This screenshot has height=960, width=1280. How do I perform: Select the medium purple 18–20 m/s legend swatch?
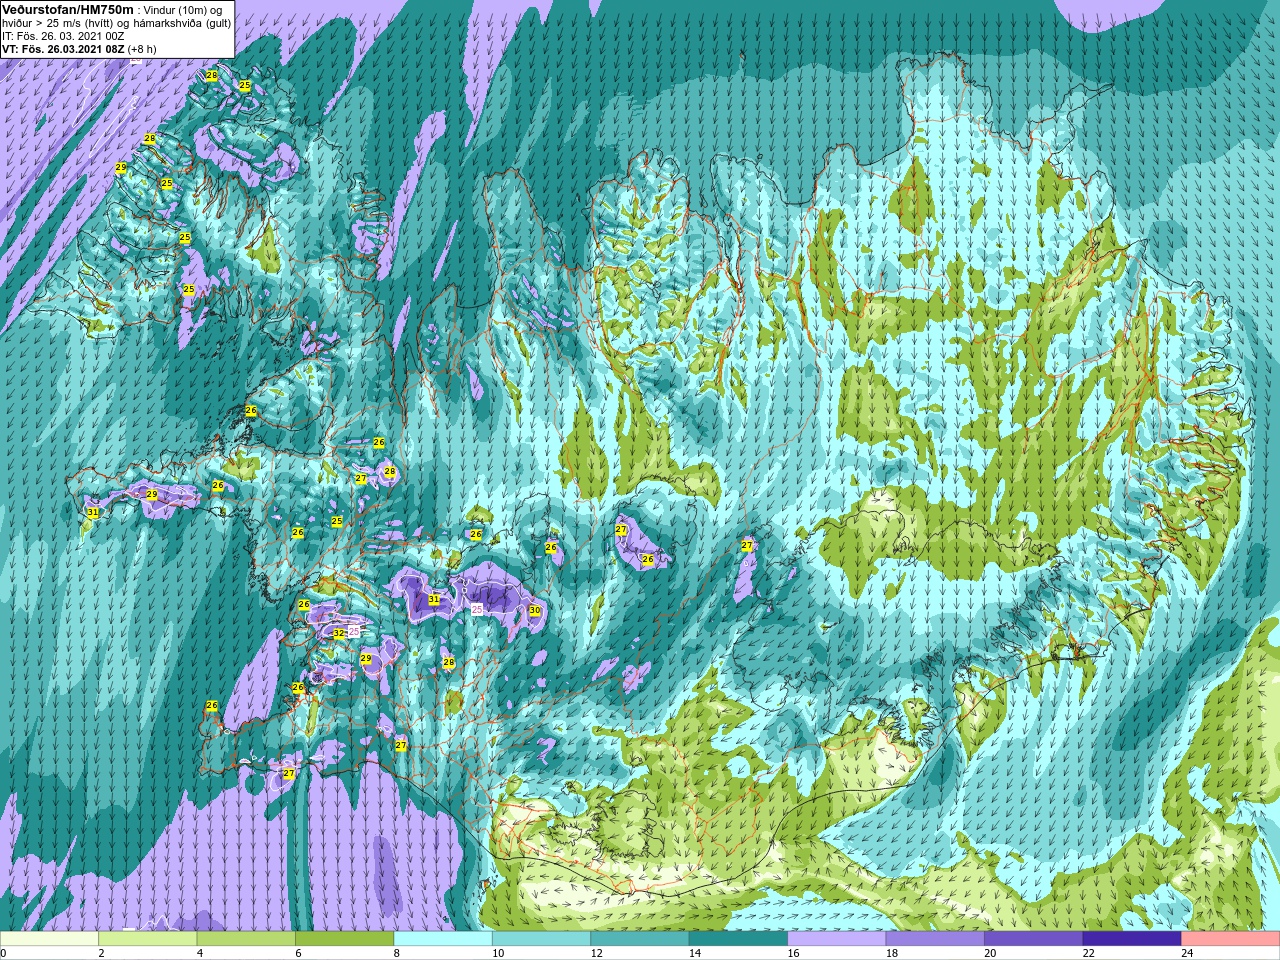(x=935, y=939)
